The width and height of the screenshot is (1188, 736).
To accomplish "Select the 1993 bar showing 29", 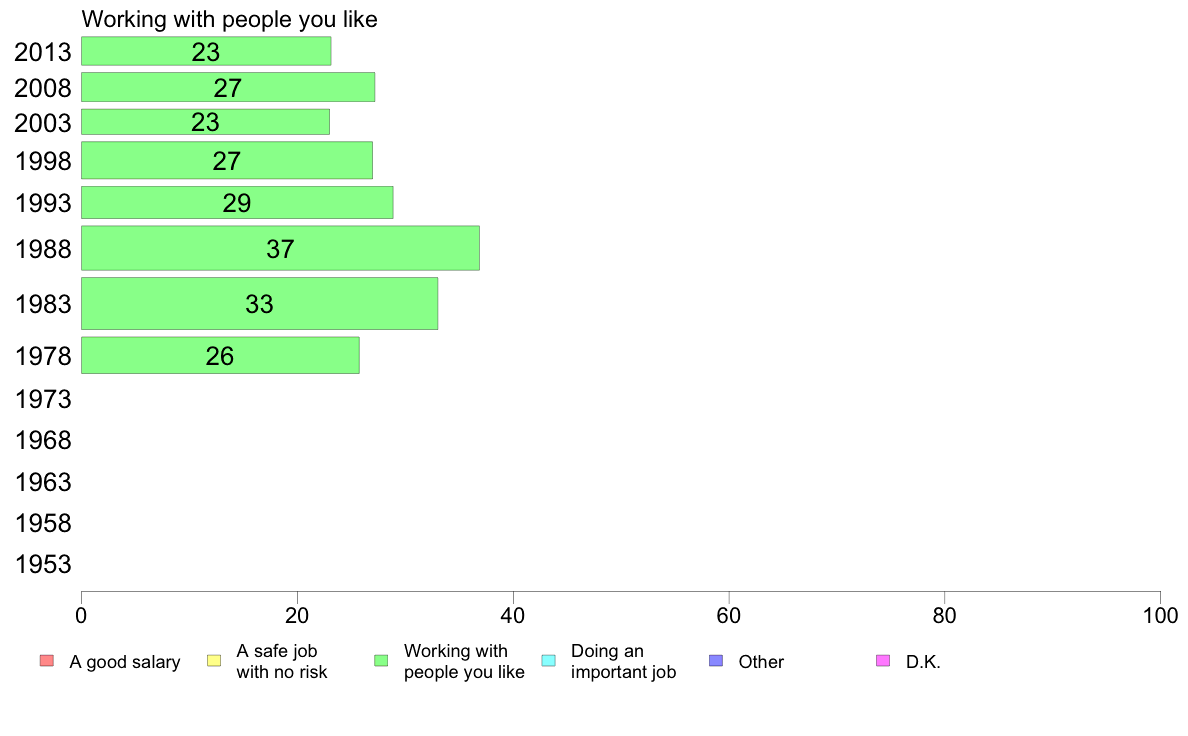I will [237, 202].
